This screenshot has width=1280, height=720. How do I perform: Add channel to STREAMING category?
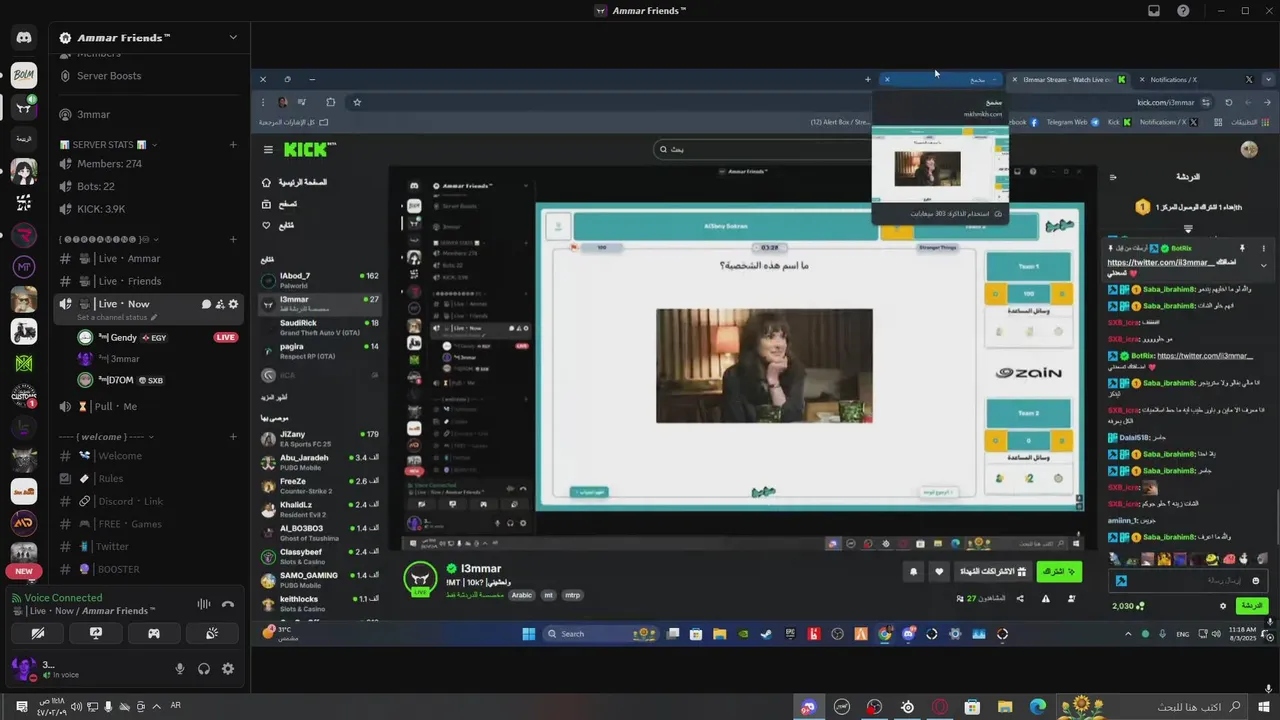pyautogui.click(x=233, y=239)
